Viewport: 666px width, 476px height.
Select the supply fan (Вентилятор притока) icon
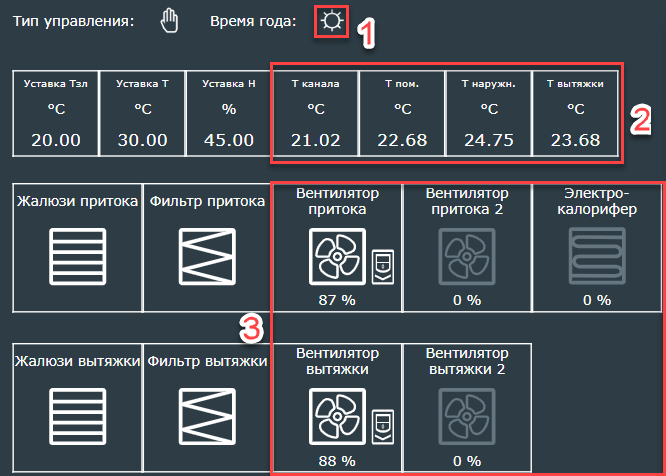337,257
